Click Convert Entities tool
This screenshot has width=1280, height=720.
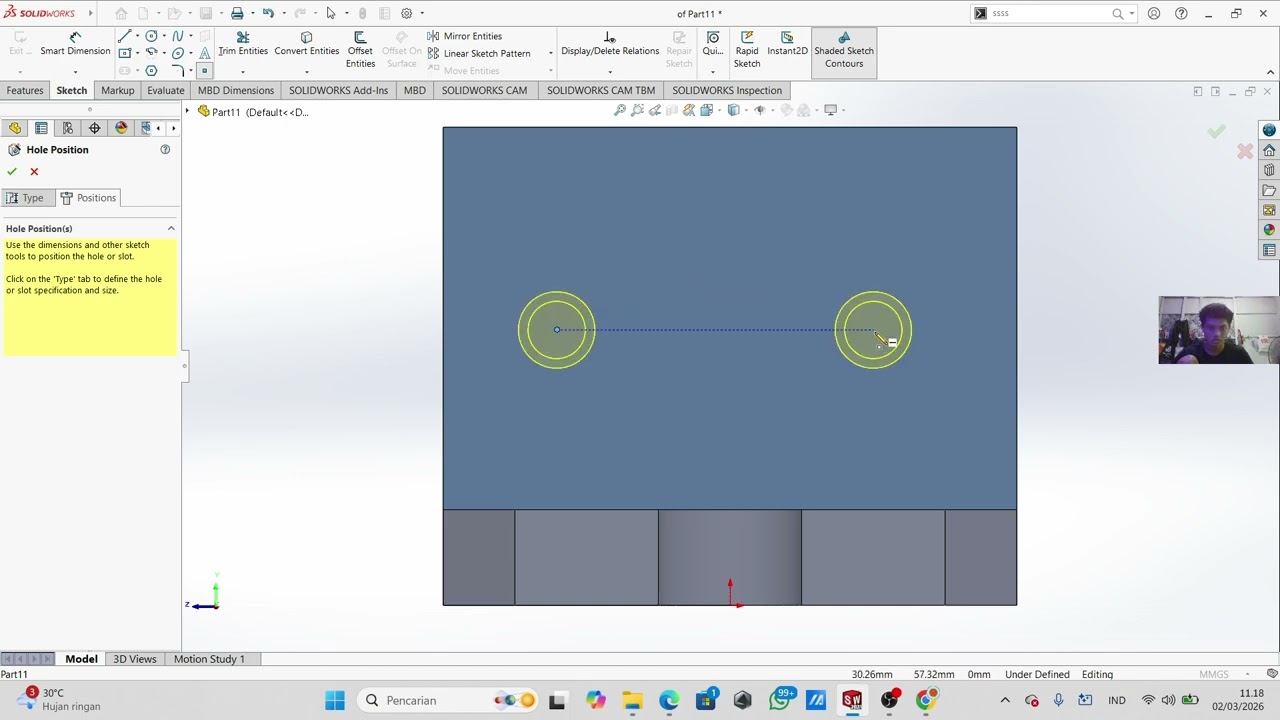pyautogui.click(x=306, y=45)
